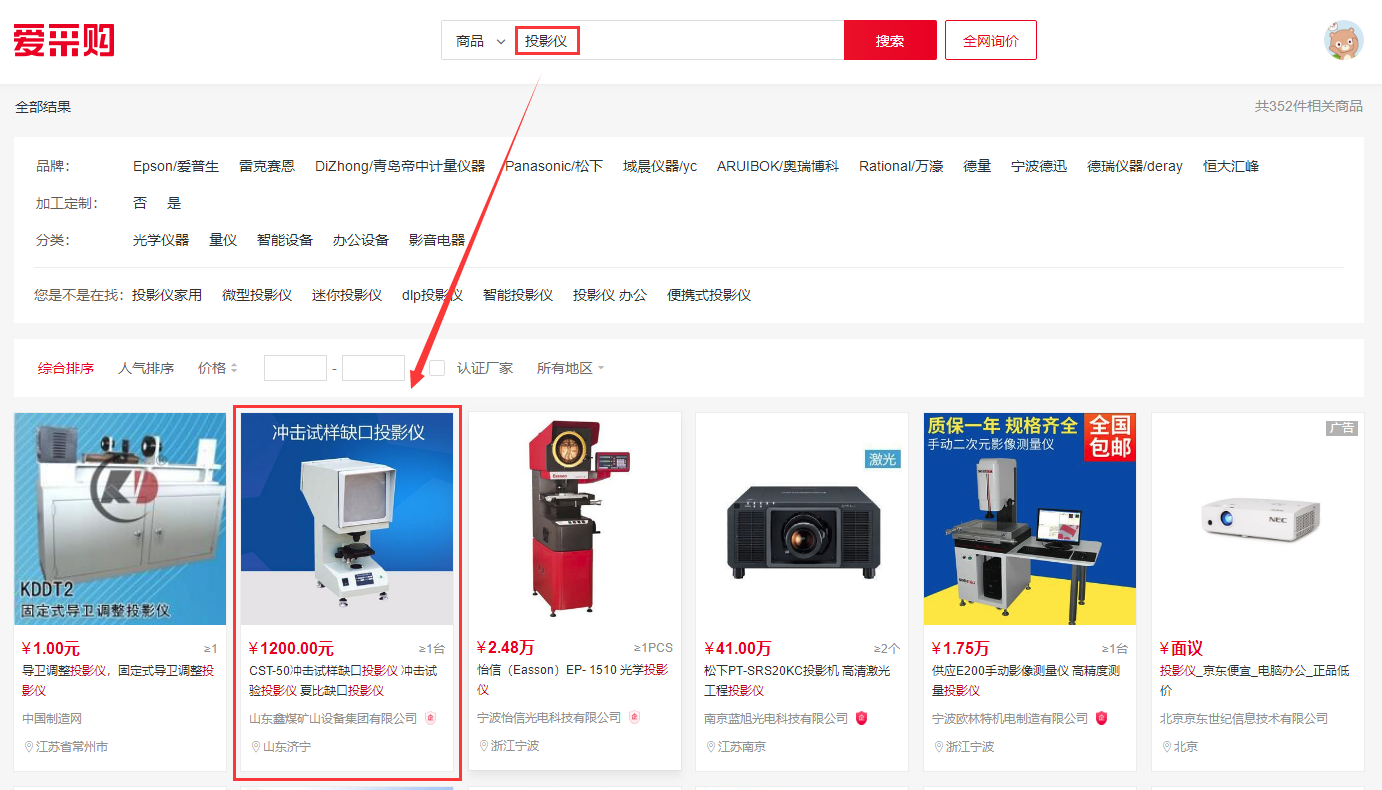This screenshot has width=1382, height=790.
Task: Open title 怡信（Easson）EP-1510 光学投影仪
Action: point(573,680)
